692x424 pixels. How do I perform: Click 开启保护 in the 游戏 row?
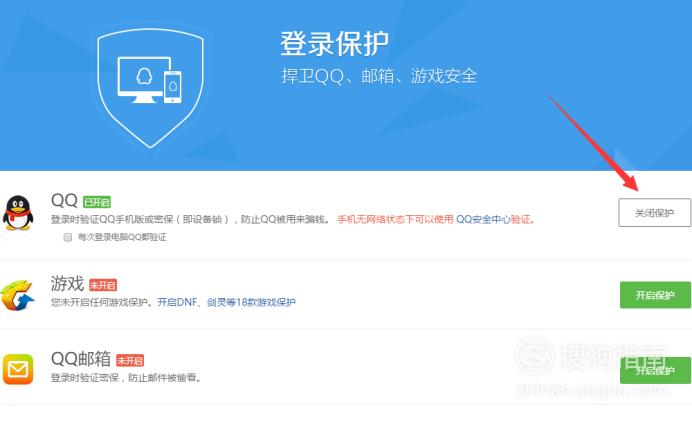[655, 295]
